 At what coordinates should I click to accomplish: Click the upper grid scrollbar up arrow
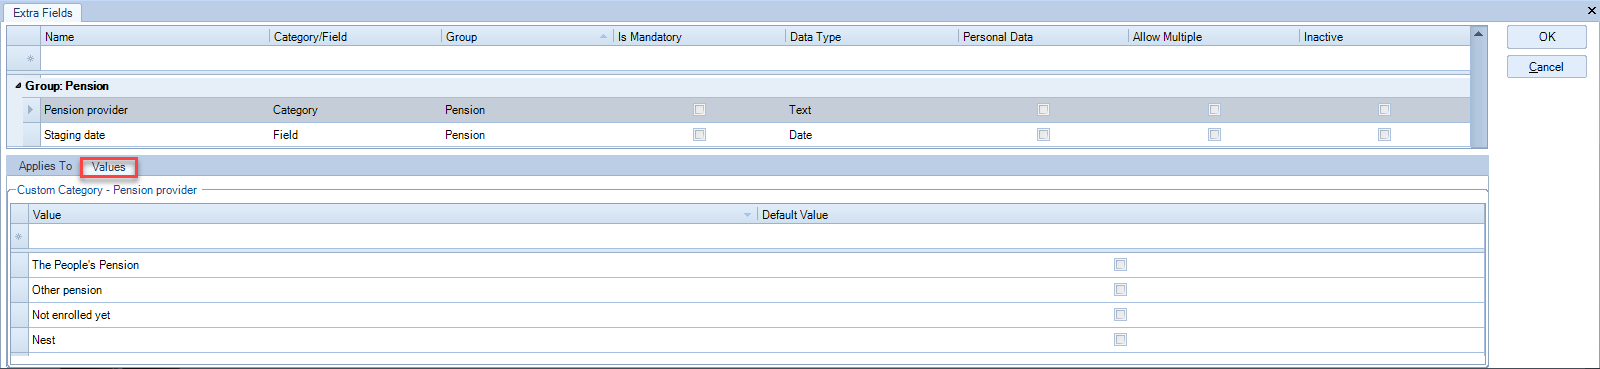[x=1478, y=34]
